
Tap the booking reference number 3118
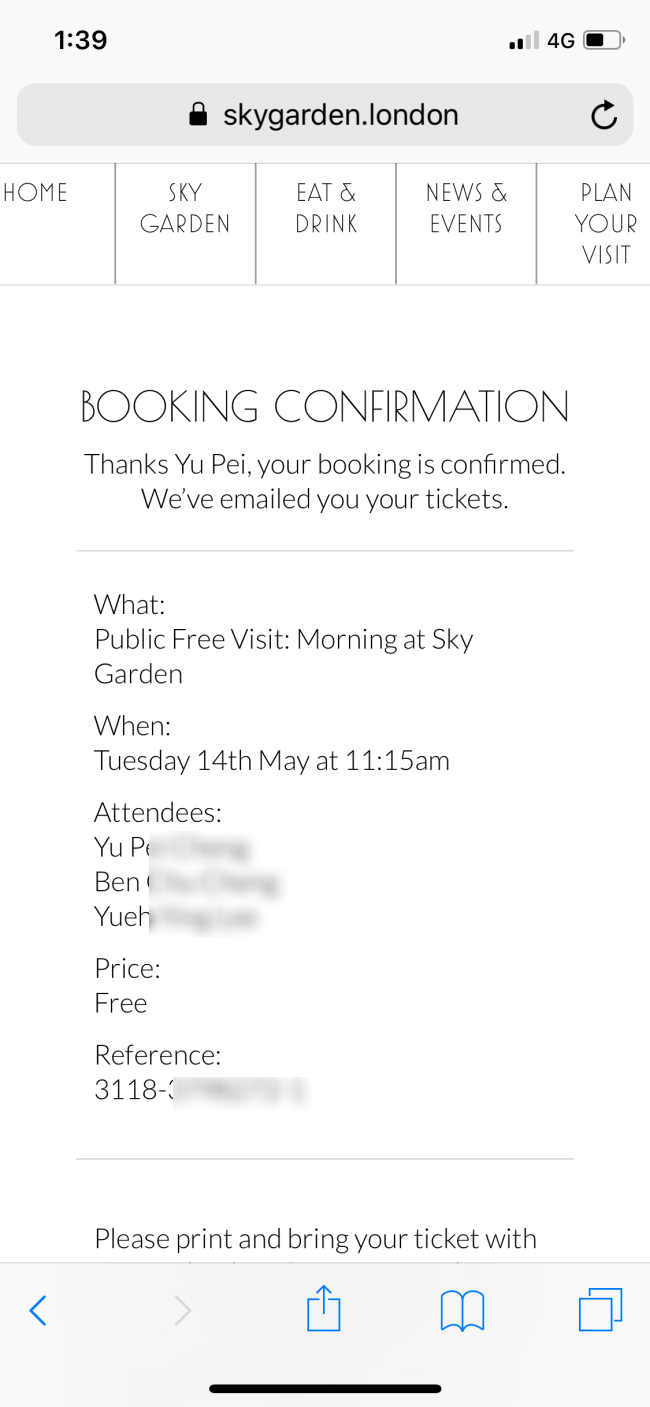[200, 1090]
